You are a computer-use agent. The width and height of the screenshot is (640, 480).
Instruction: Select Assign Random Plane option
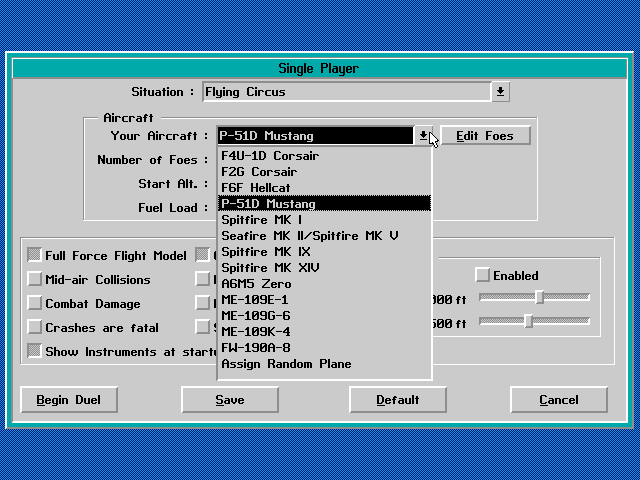324,363
